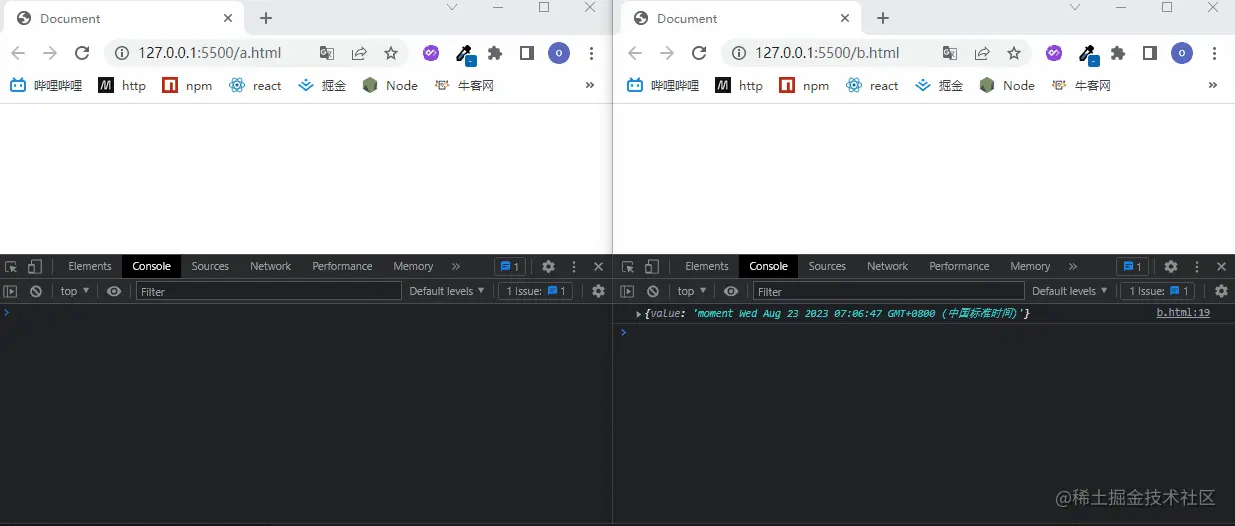Switch to Performance tab in right DevTools
Screen dimensions: 1235x526
(959, 266)
